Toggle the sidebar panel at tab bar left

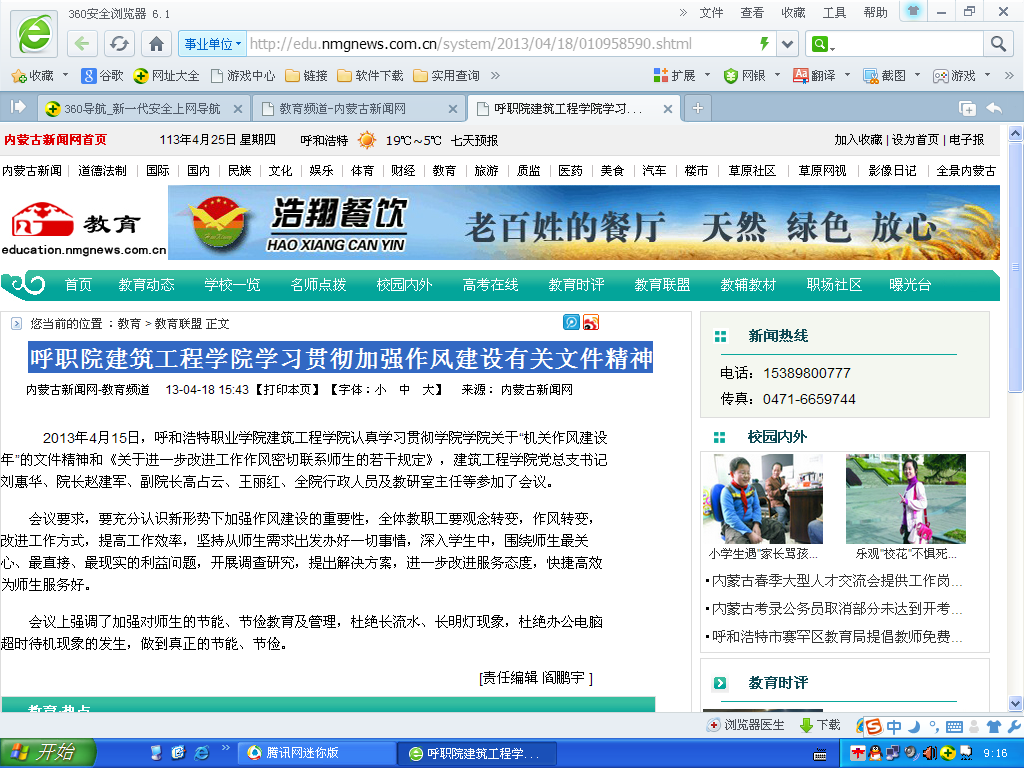tap(18, 107)
